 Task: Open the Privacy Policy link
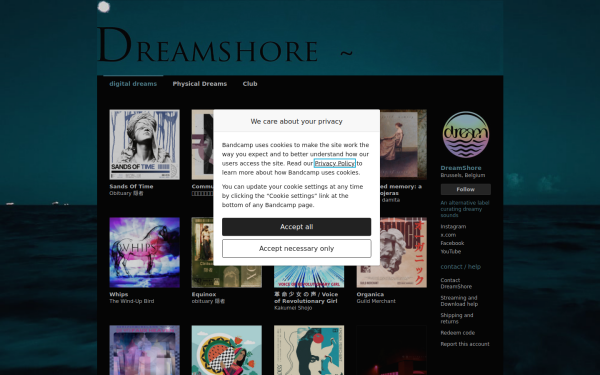point(334,163)
